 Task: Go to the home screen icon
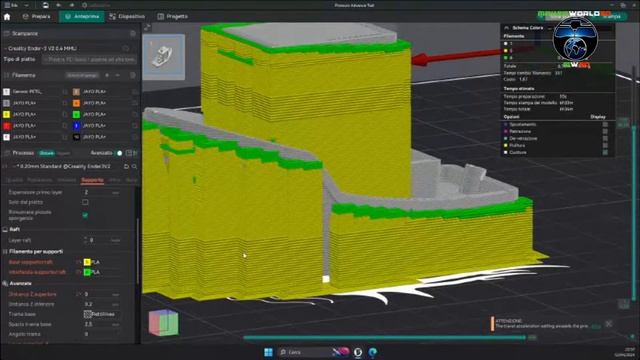click(x=7, y=17)
